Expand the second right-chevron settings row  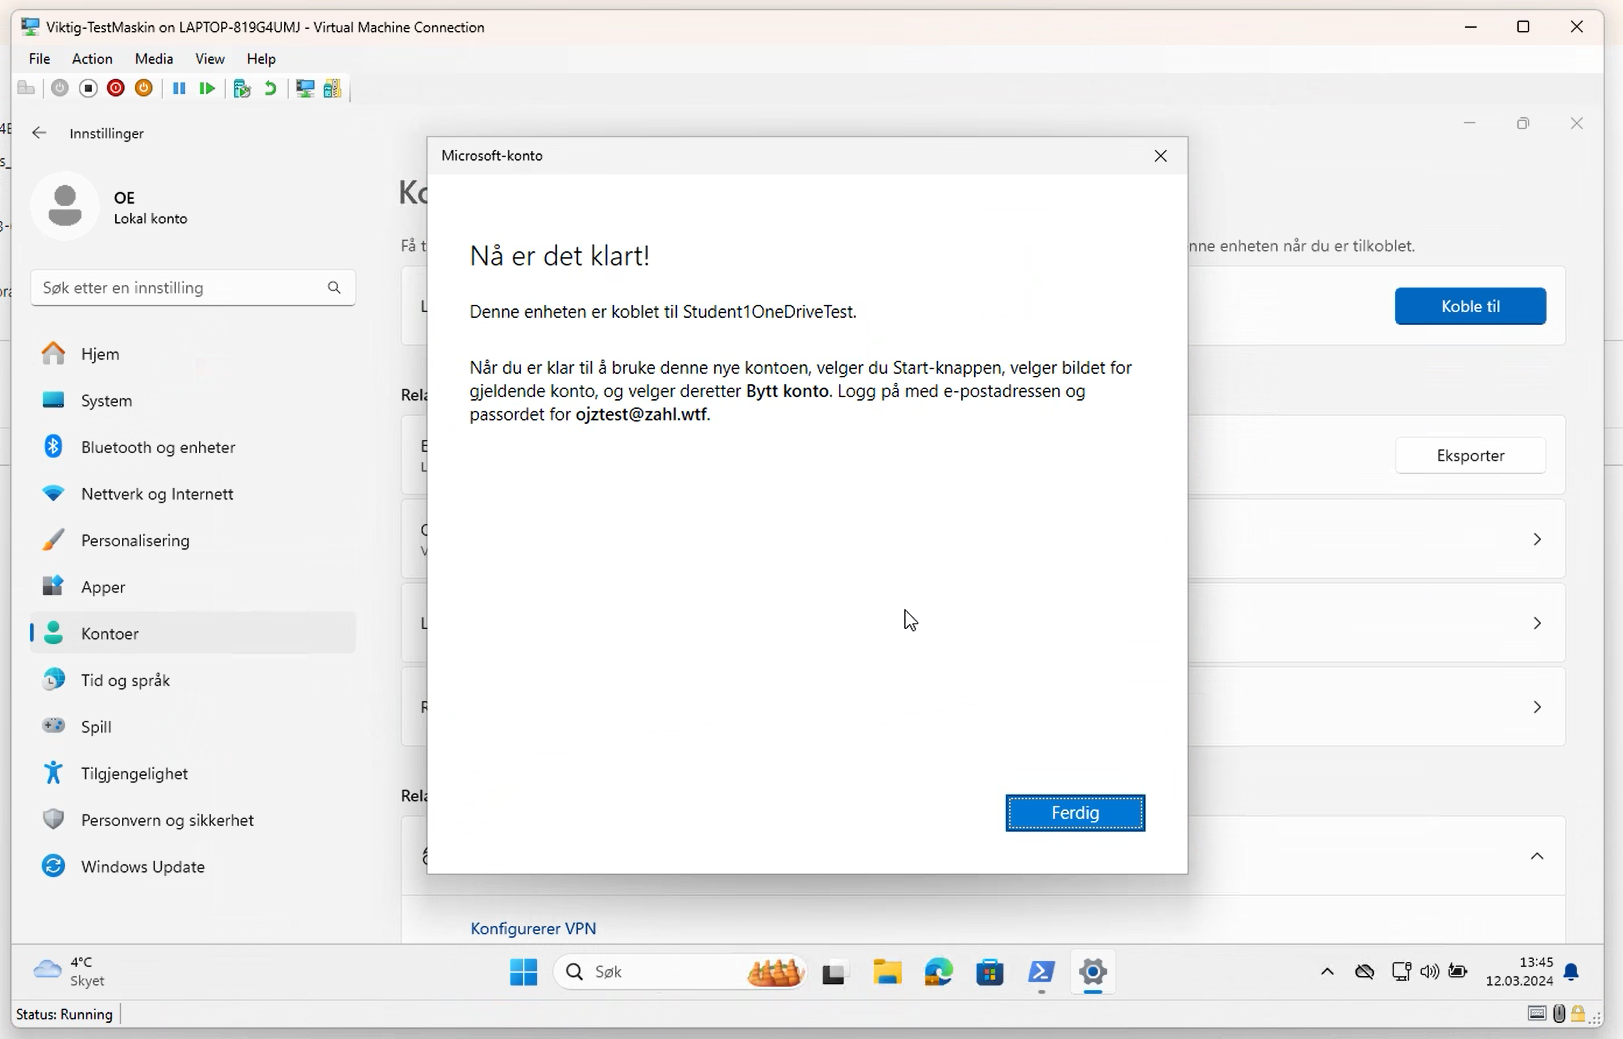coord(1537,623)
